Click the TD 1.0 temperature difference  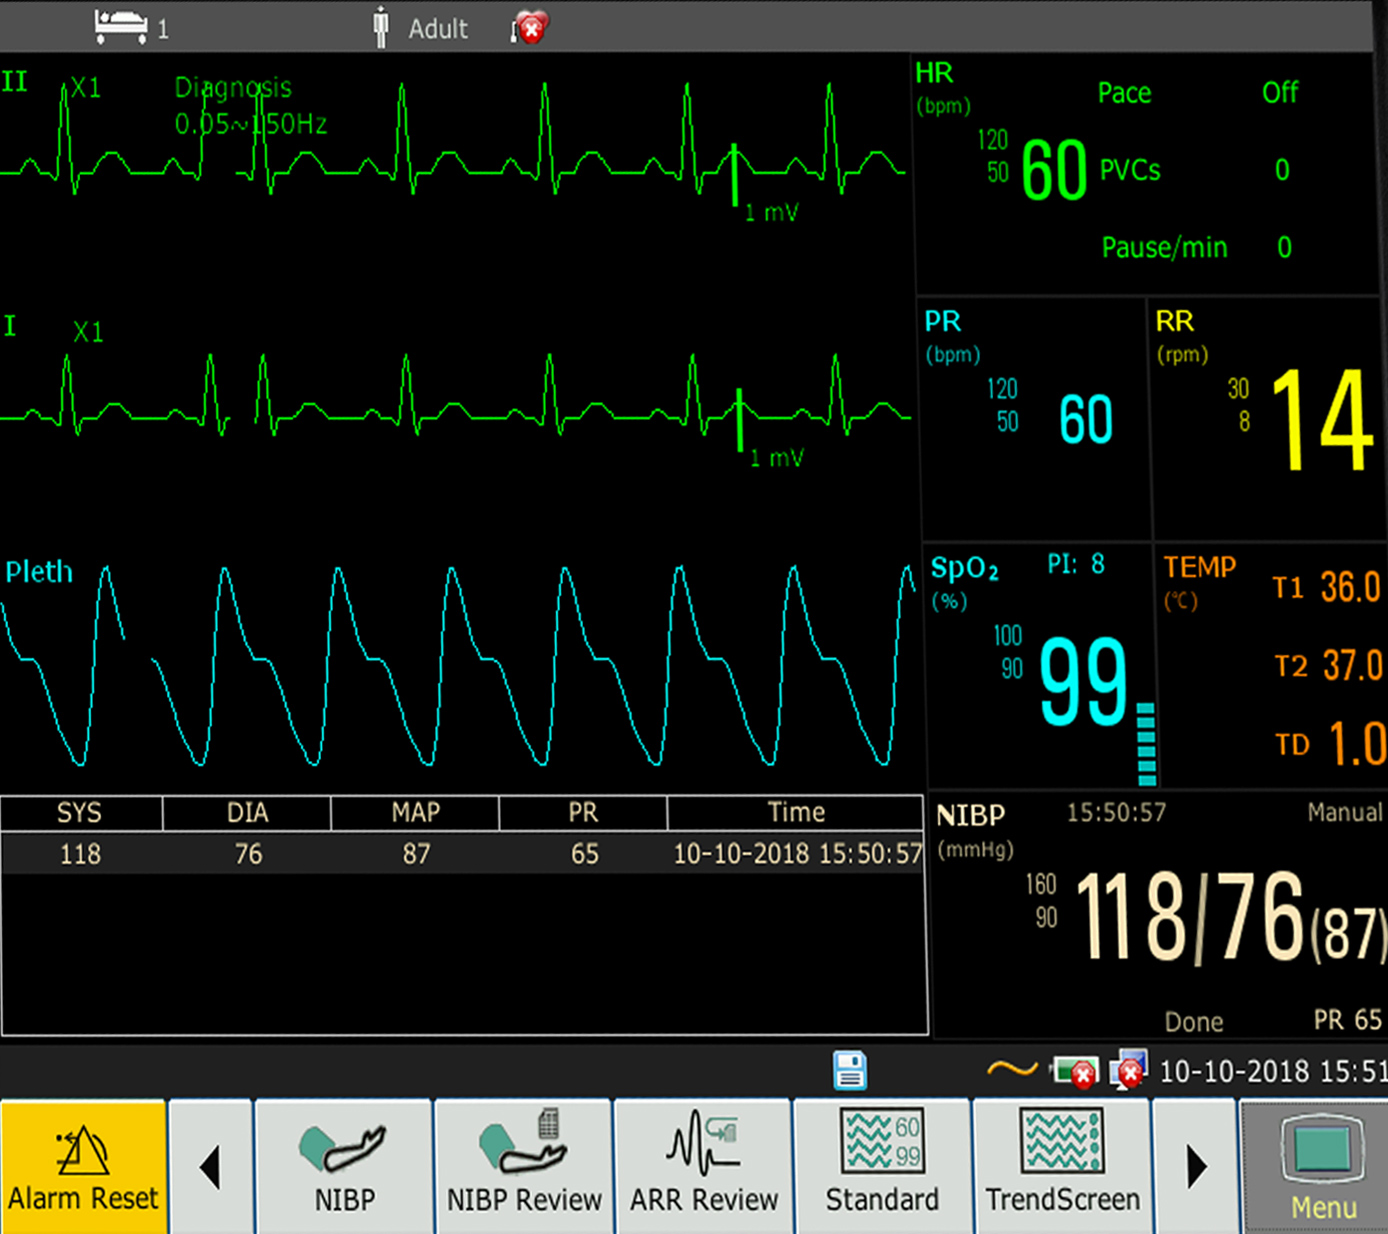1330,744
